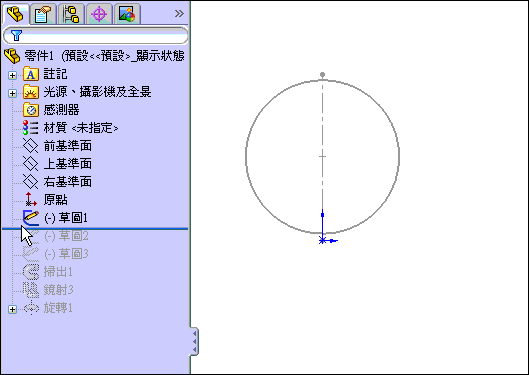Select the suppressed 草圖3 sketch icon
This screenshot has width=529, height=375.
pyautogui.click(x=31, y=254)
